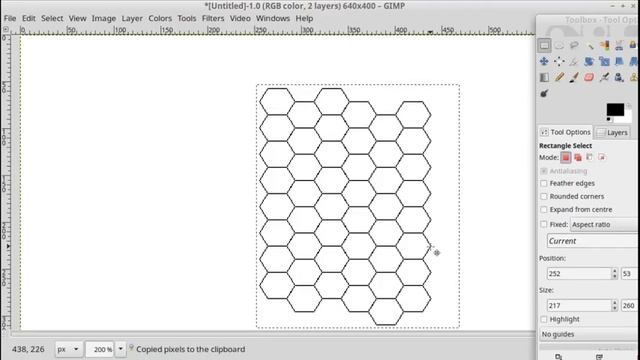The width and height of the screenshot is (640, 360).
Task: Select the Ink tool
Action: coord(619,77)
